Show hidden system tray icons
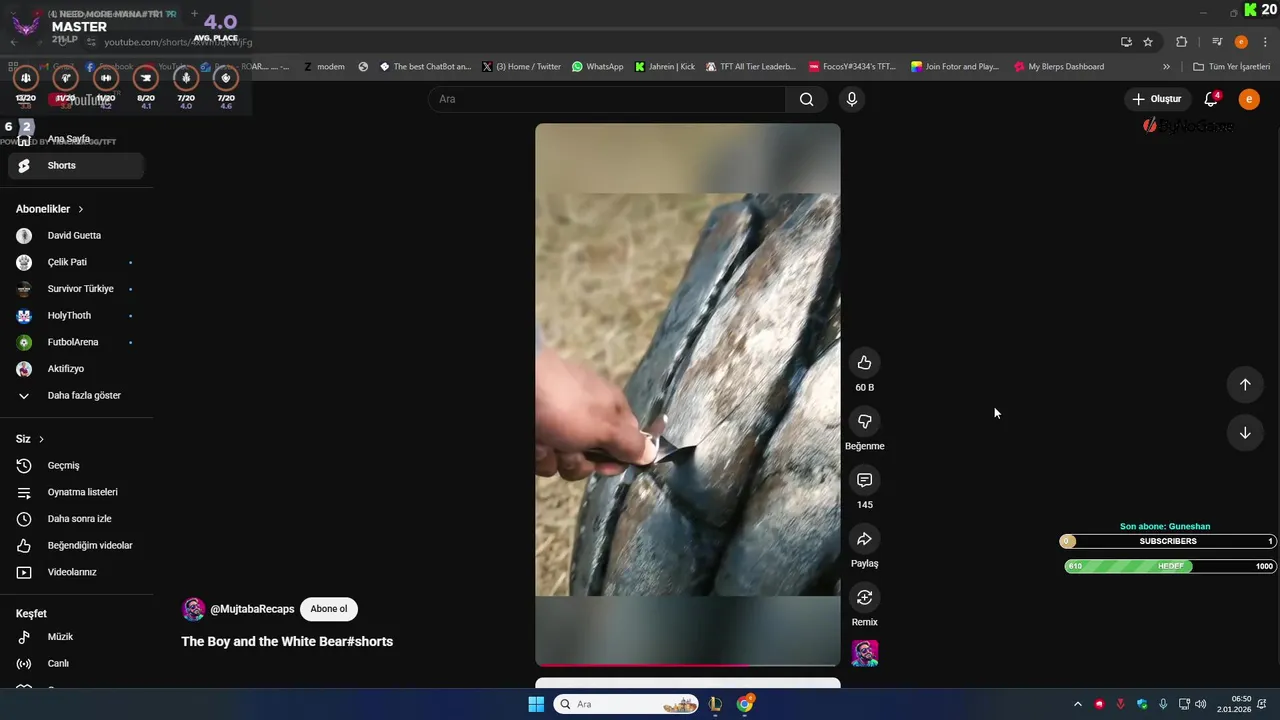Viewport: 1280px width, 720px height. pyautogui.click(x=1077, y=704)
